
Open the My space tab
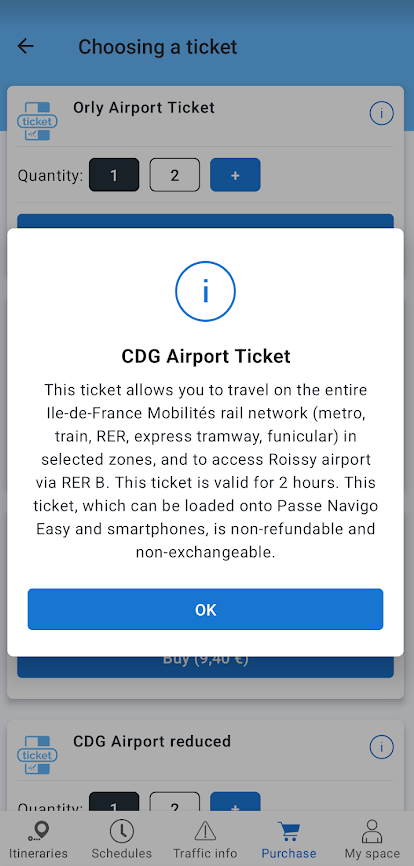pyautogui.click(x=372, y=839)
